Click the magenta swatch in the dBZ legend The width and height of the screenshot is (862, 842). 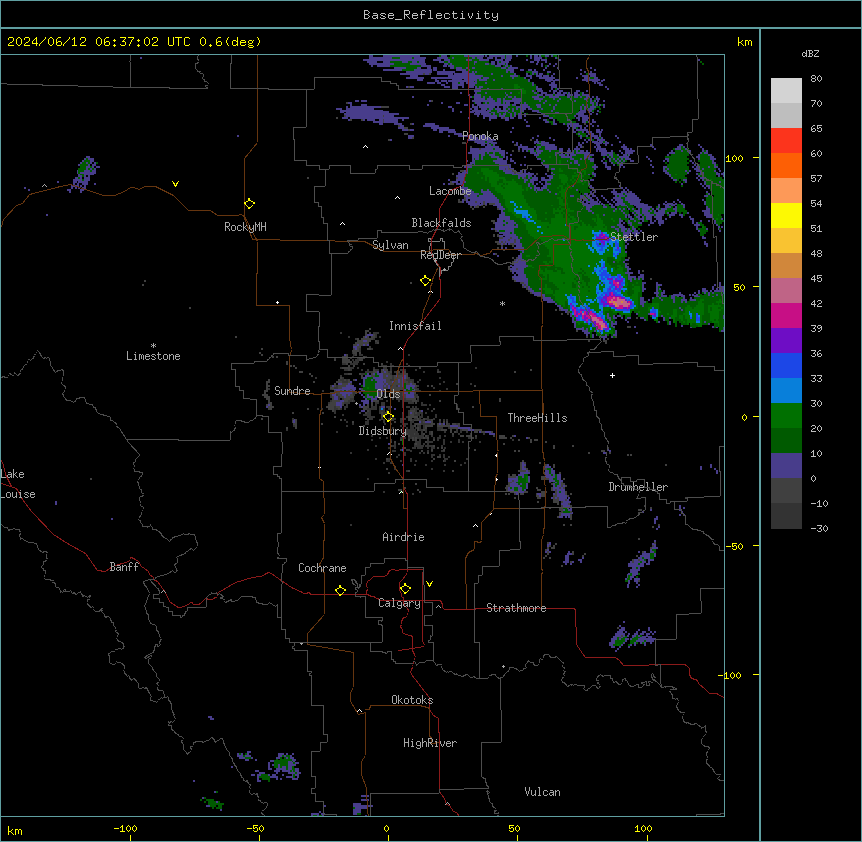coord(786,315)
